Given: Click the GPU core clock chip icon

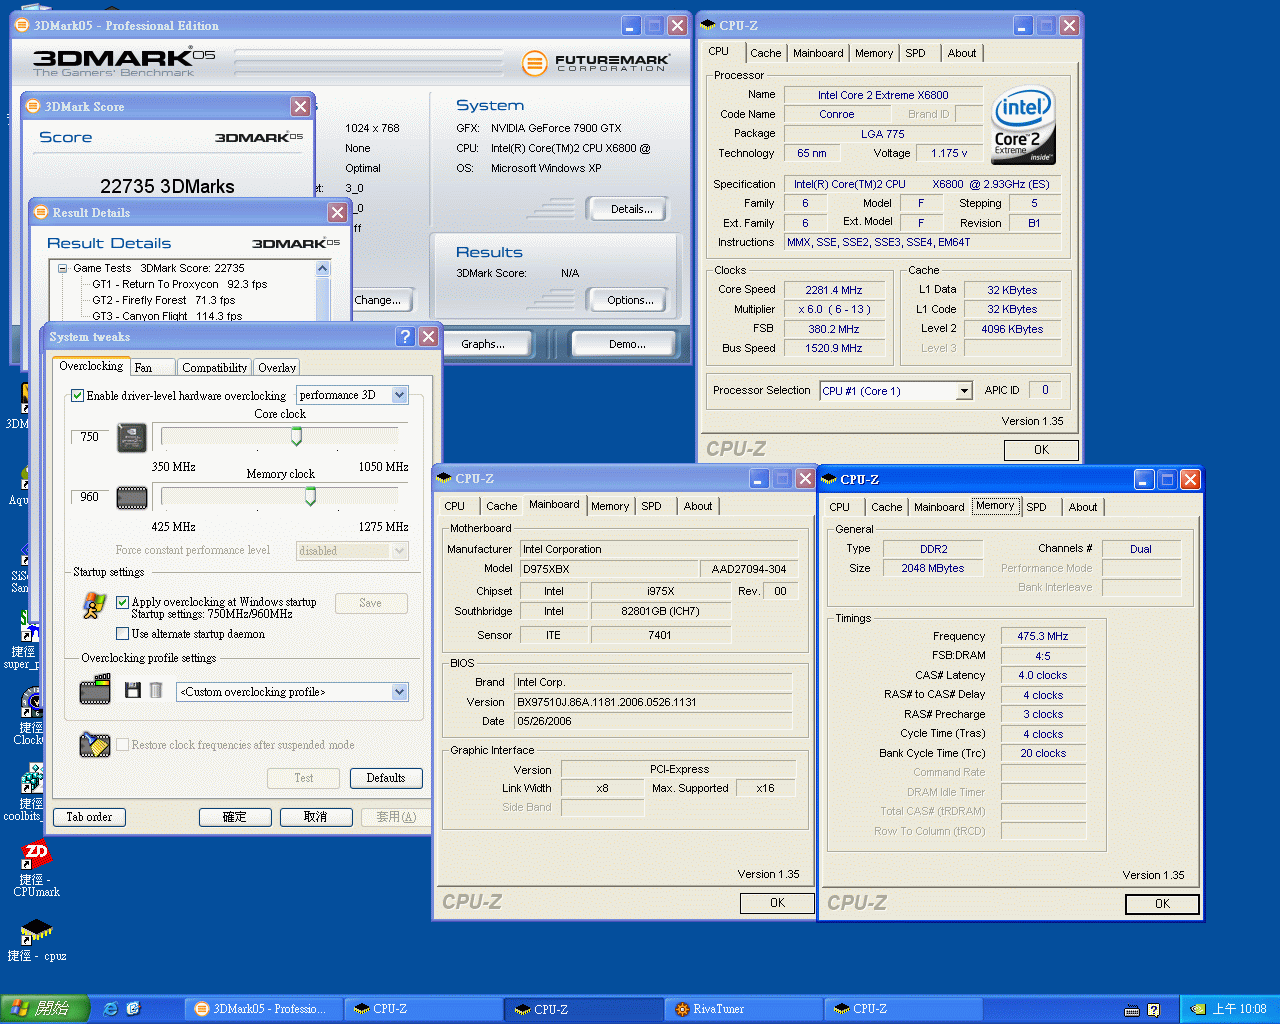Looking at the screenshot, I should (132, 438).
